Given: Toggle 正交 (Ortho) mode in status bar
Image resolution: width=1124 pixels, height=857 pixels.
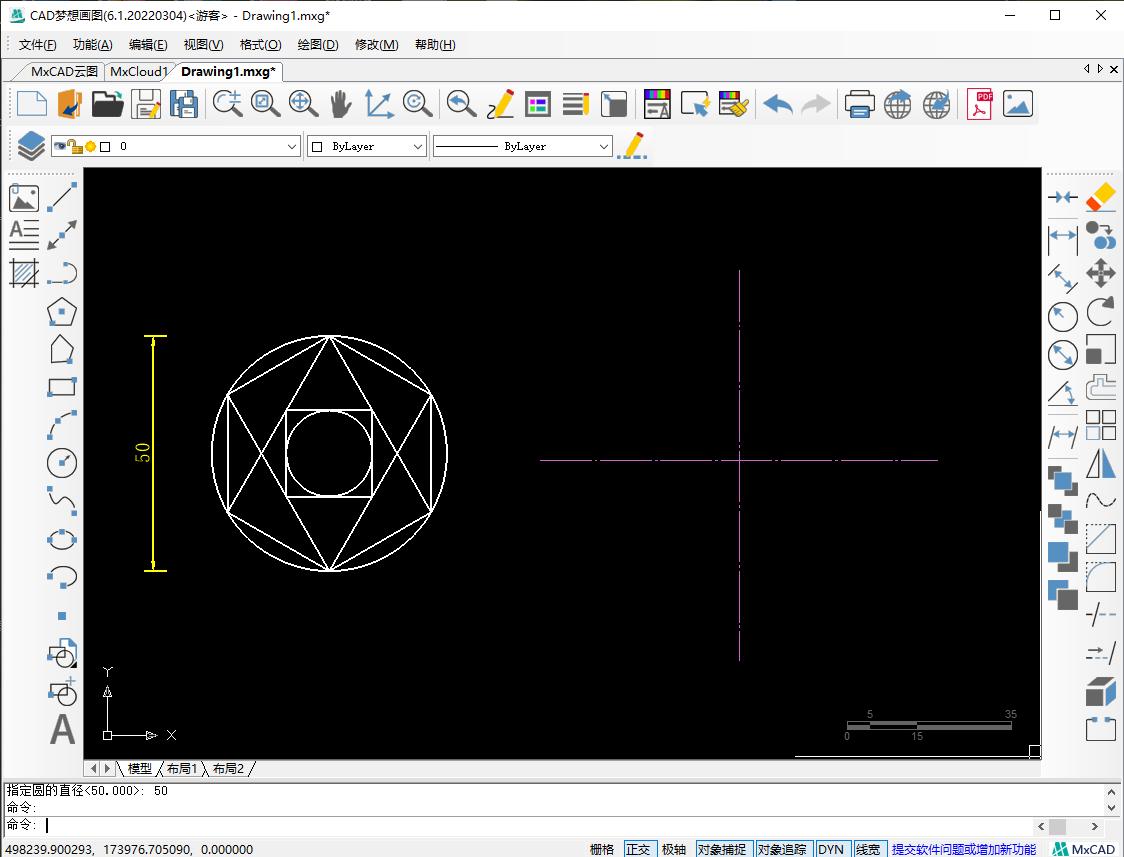Looking at the screenshot, I should (x=639, y=848).
